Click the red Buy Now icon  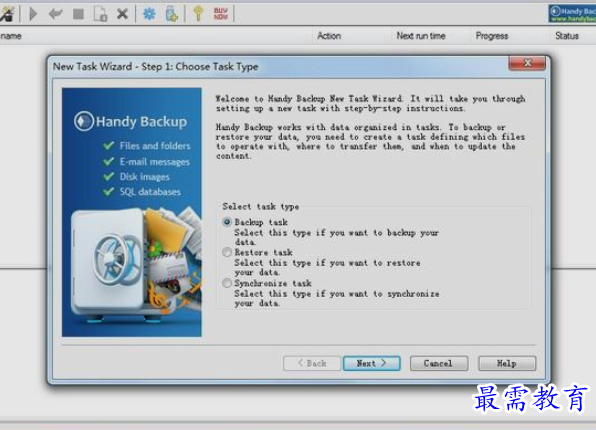coord(221,14)
